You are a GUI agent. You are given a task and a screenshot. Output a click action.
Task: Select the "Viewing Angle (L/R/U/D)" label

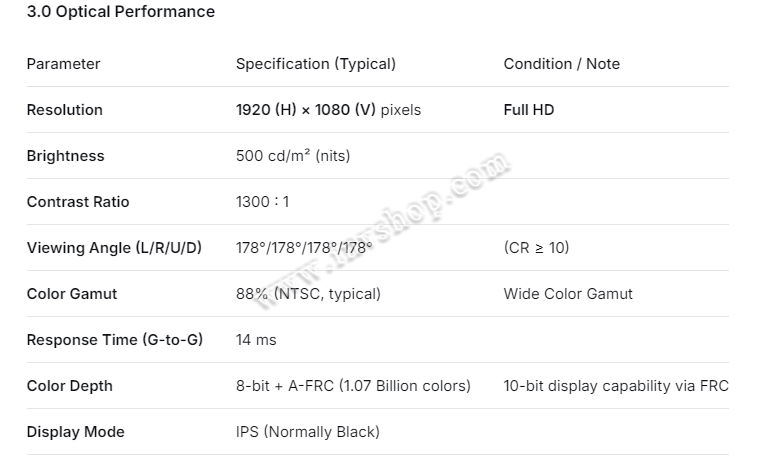pos(114,248)
